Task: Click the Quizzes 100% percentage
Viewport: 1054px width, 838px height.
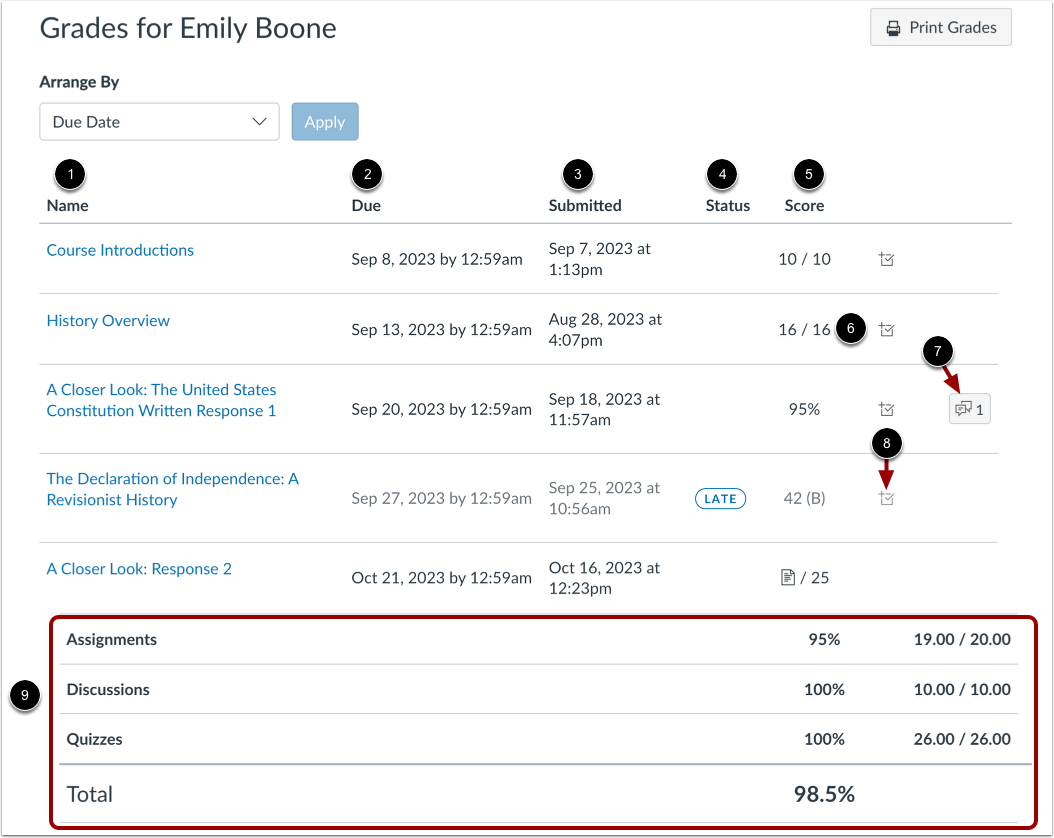Action: point(824,739)
